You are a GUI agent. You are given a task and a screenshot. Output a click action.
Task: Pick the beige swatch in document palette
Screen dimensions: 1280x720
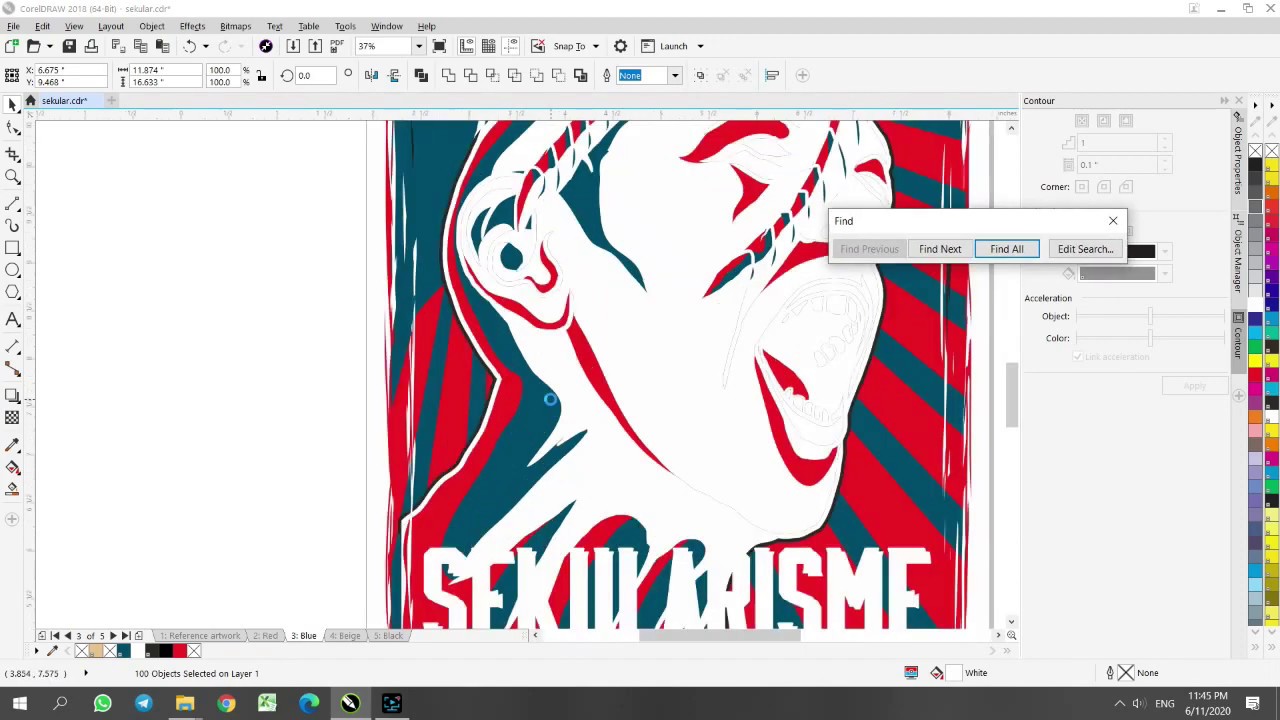tap(96, 651)
